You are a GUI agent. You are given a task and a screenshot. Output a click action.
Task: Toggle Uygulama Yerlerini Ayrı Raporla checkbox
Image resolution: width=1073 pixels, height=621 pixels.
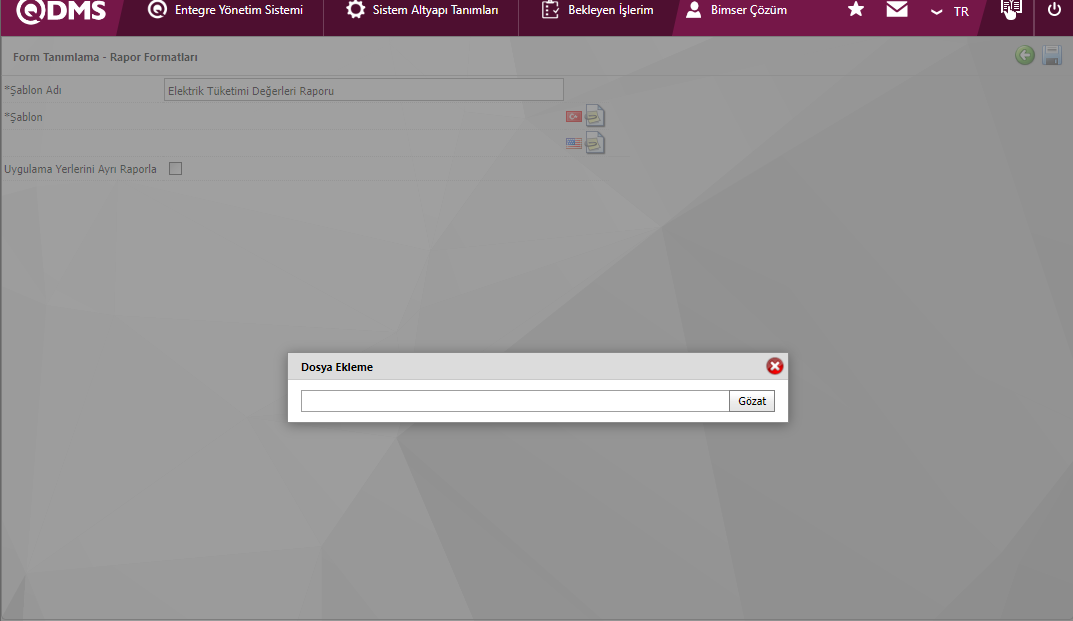coord(175,168)
